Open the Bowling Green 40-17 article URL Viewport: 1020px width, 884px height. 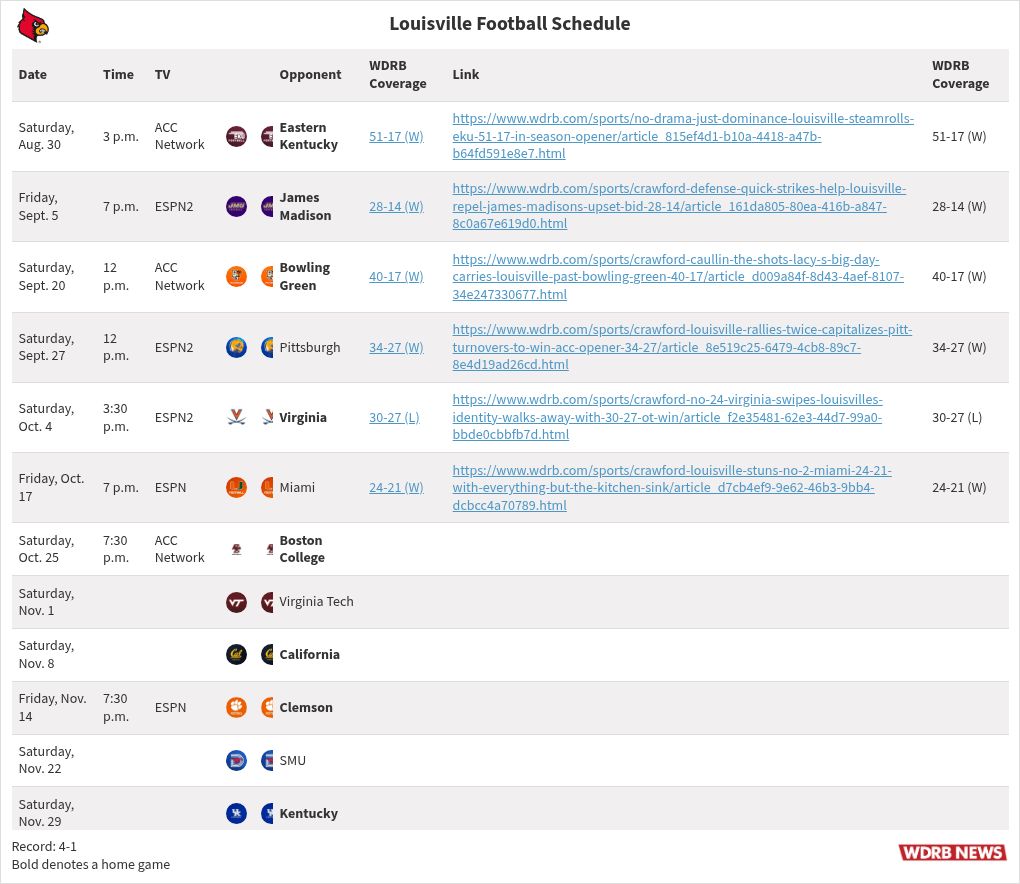(x=677, y=277)
